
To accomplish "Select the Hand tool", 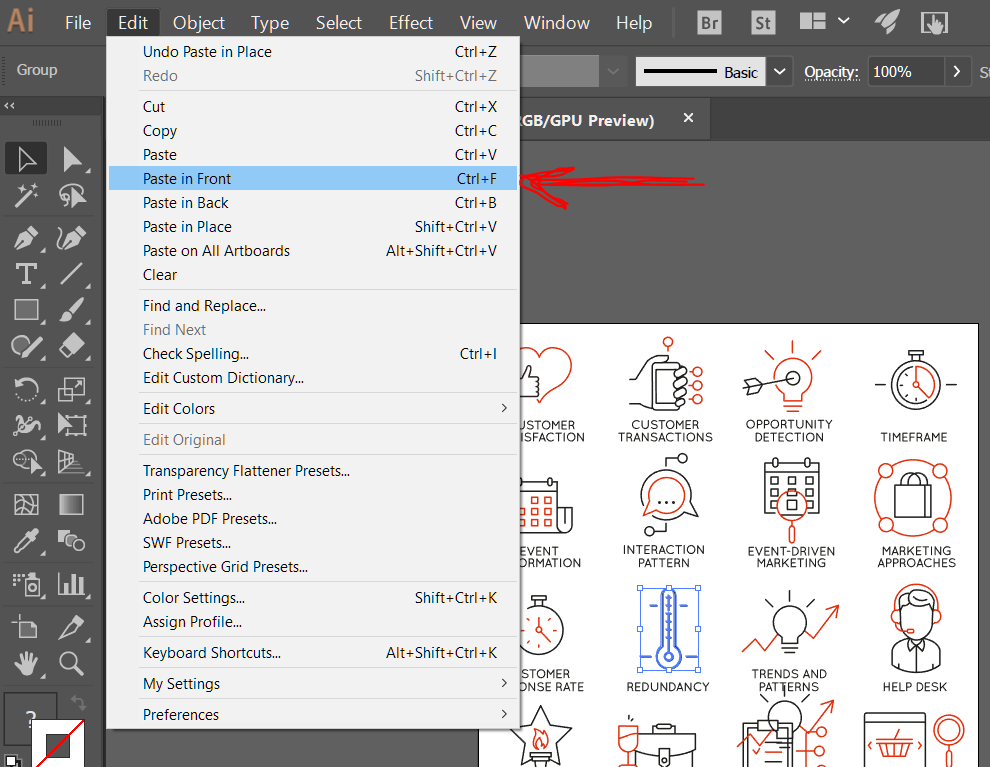I will (x=26, y=662).
